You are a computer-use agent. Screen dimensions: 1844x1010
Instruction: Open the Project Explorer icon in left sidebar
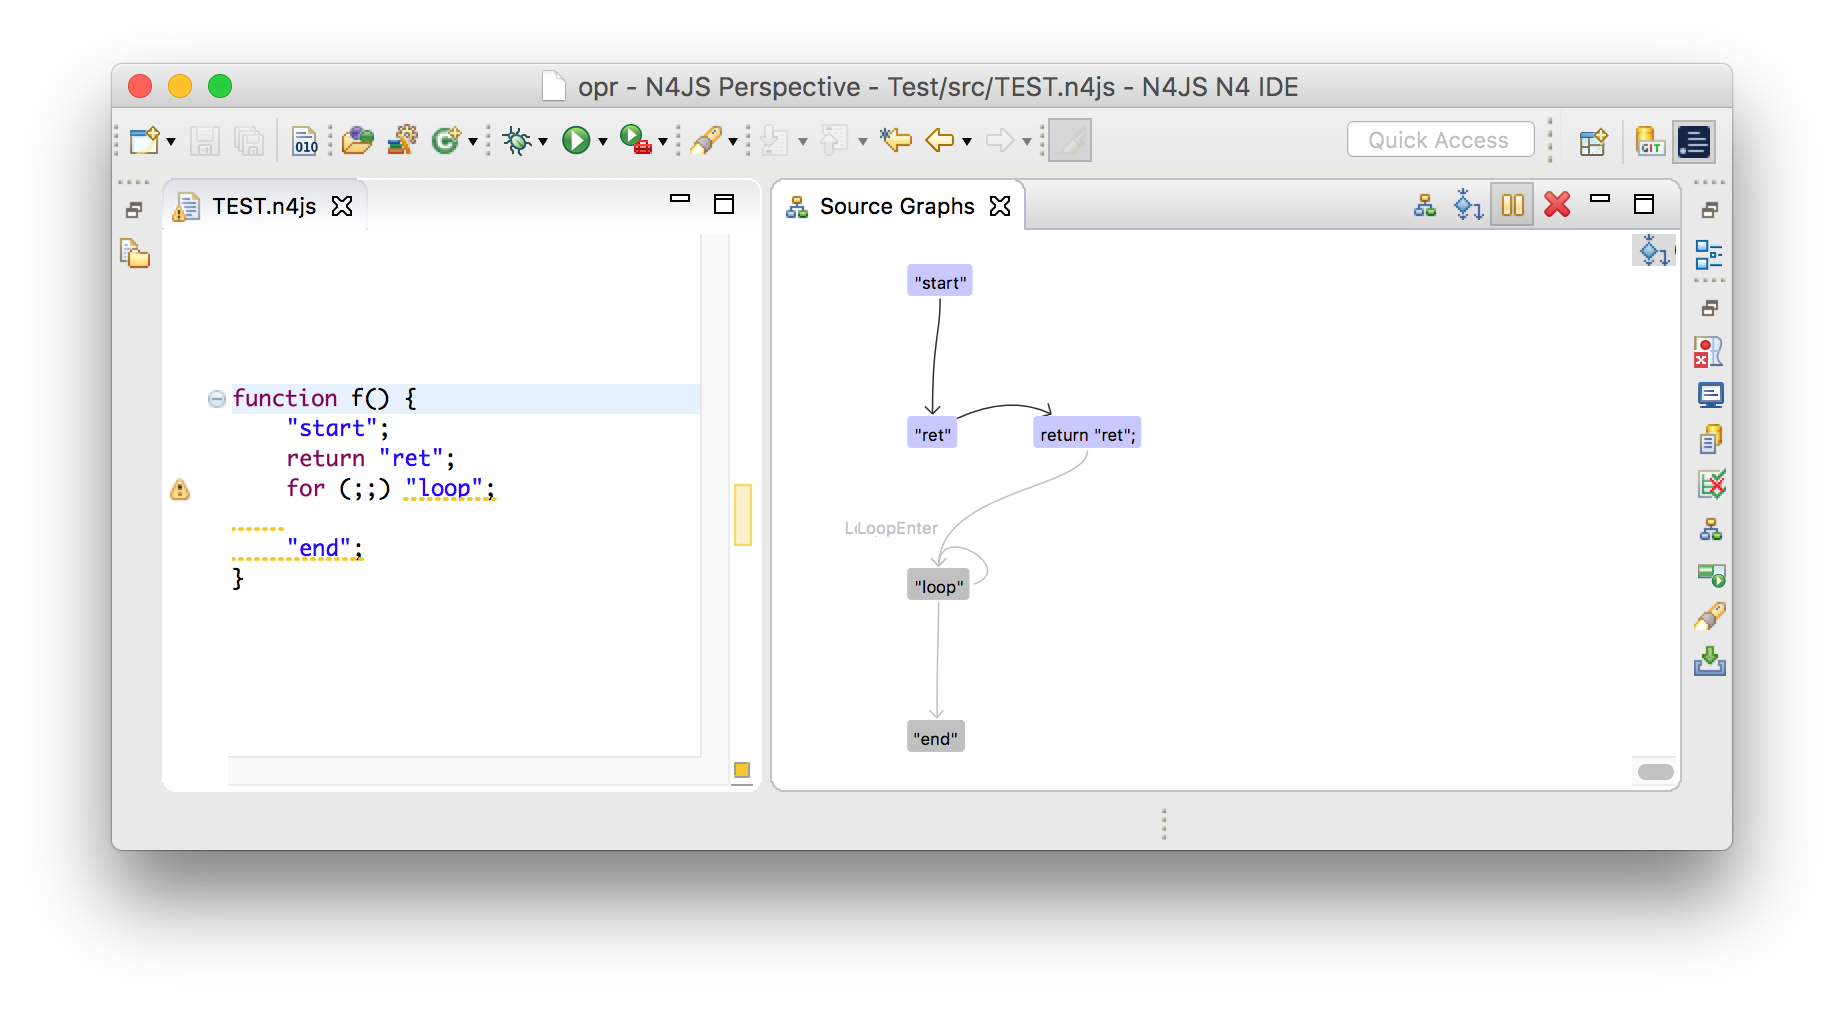135,254
